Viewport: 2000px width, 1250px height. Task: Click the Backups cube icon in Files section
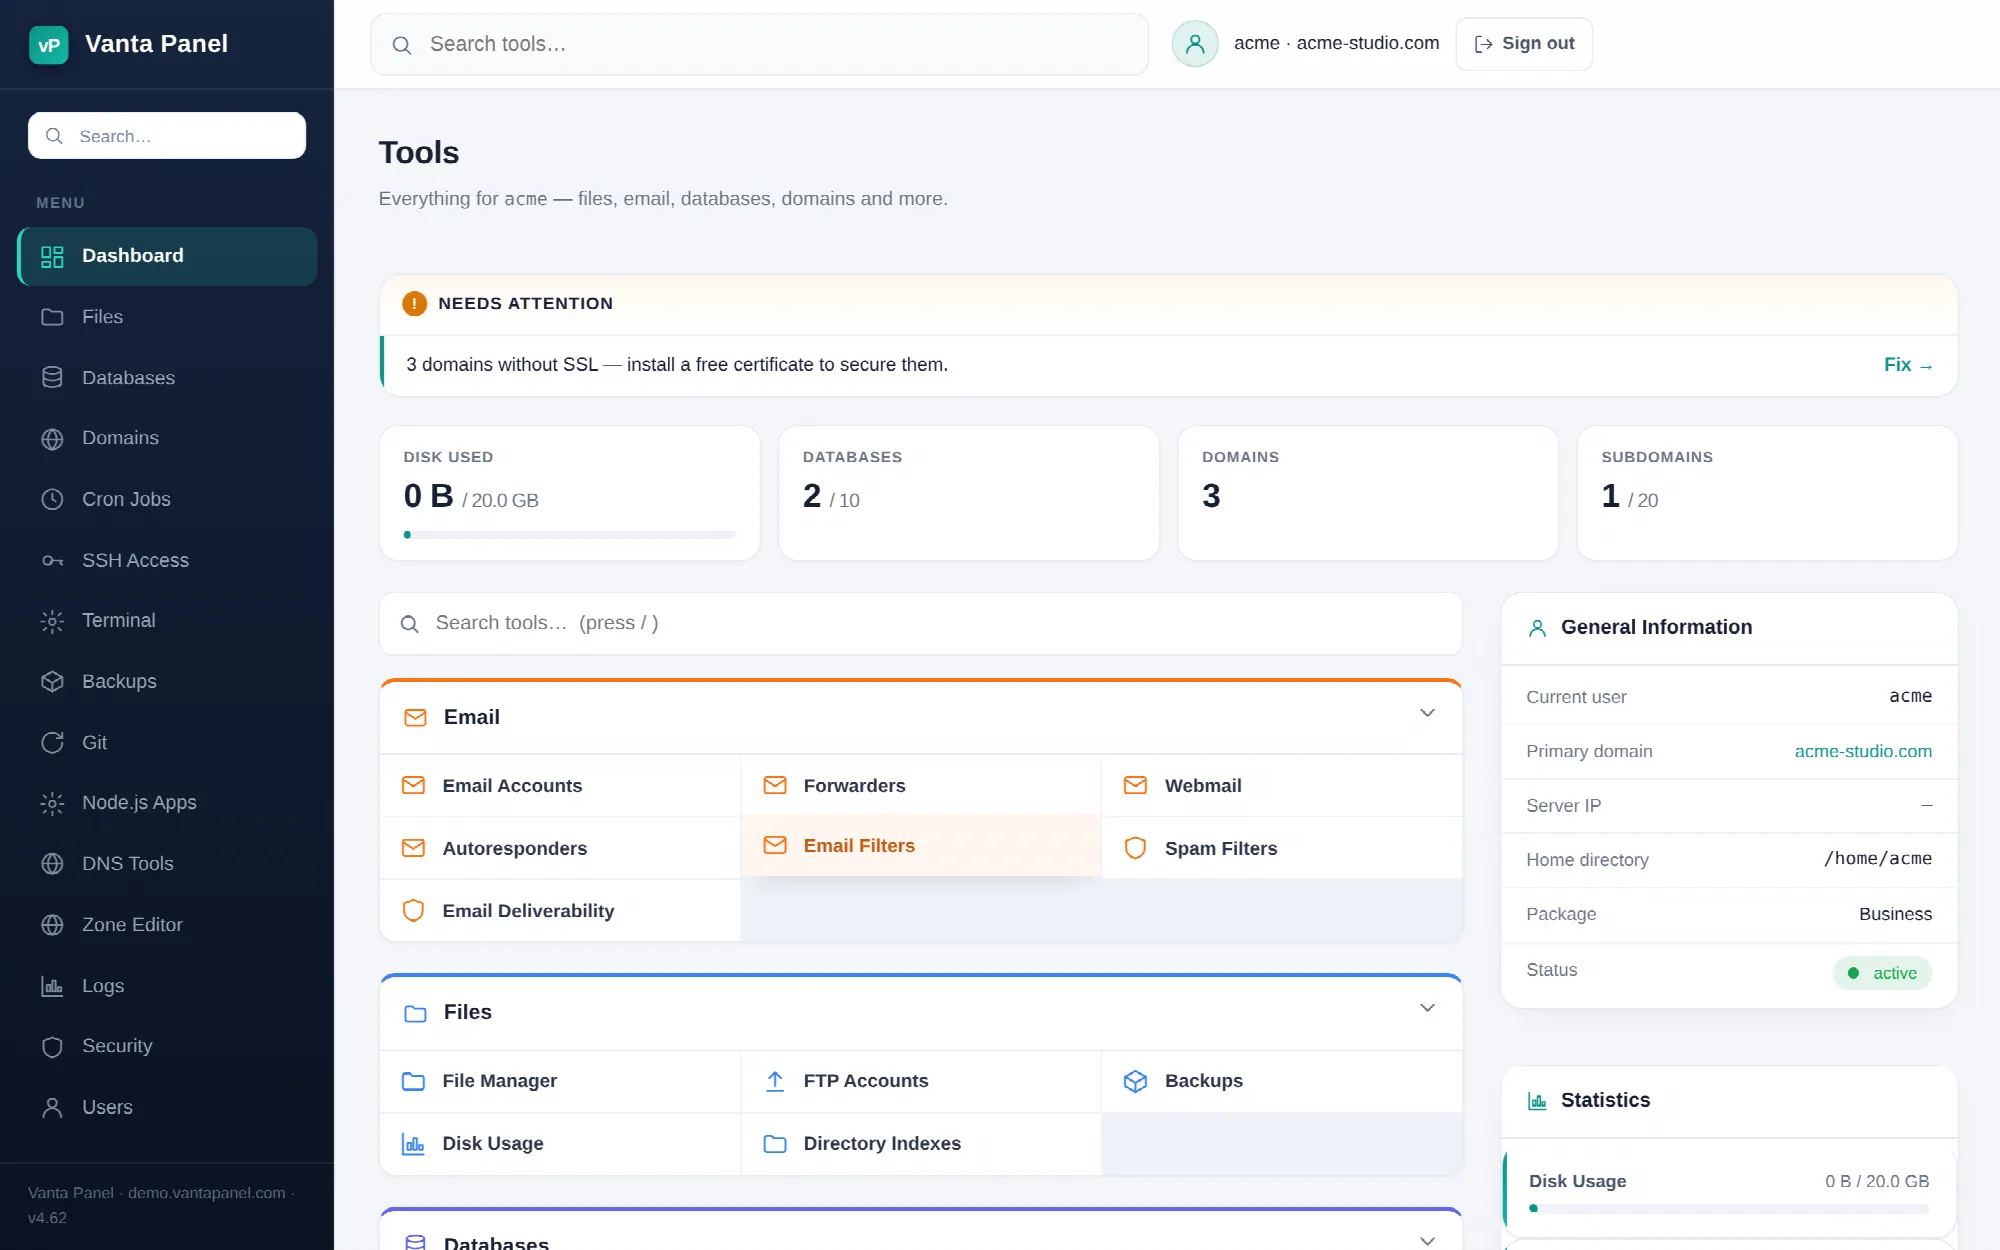coord(1135,1081)
